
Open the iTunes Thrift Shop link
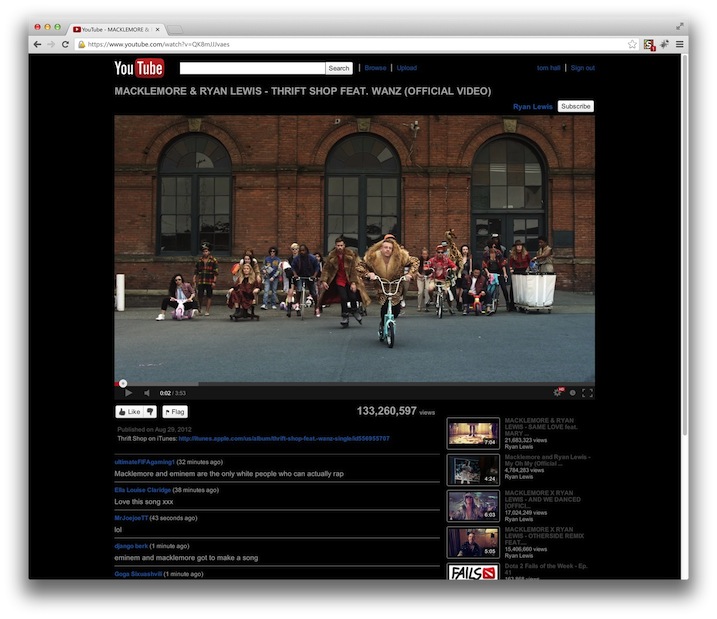(x=284, y=438)
